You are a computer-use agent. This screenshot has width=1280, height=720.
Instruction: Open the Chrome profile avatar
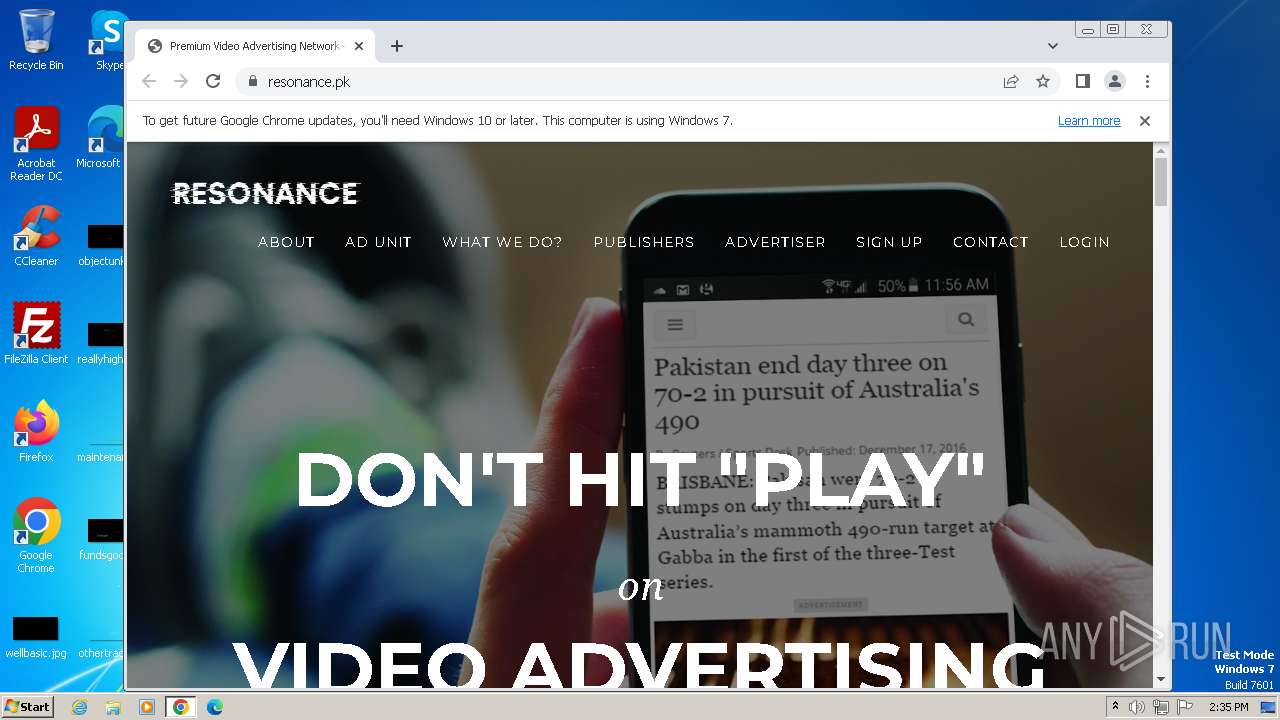pos(1115,81)
